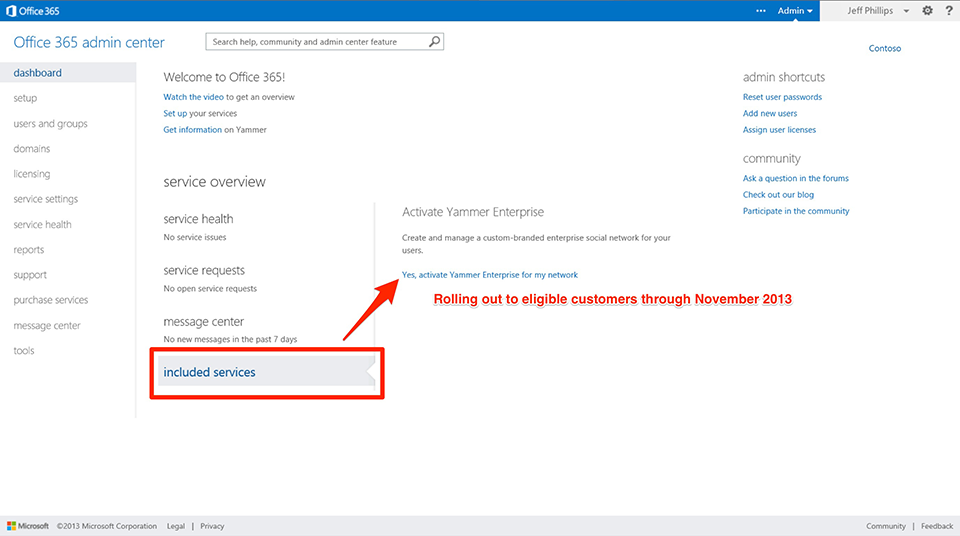Select service requests overview tab

(204, 270)
